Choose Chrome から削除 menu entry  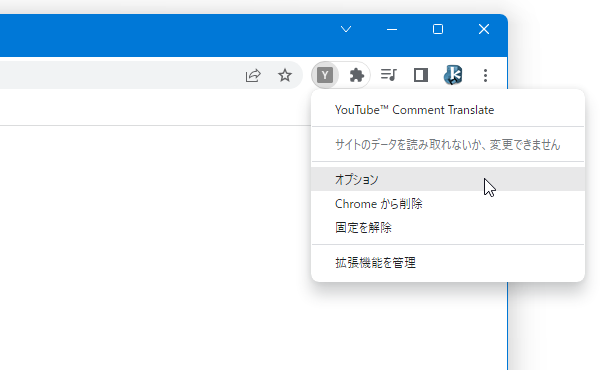pyautogui.click(x=448, y=204)
